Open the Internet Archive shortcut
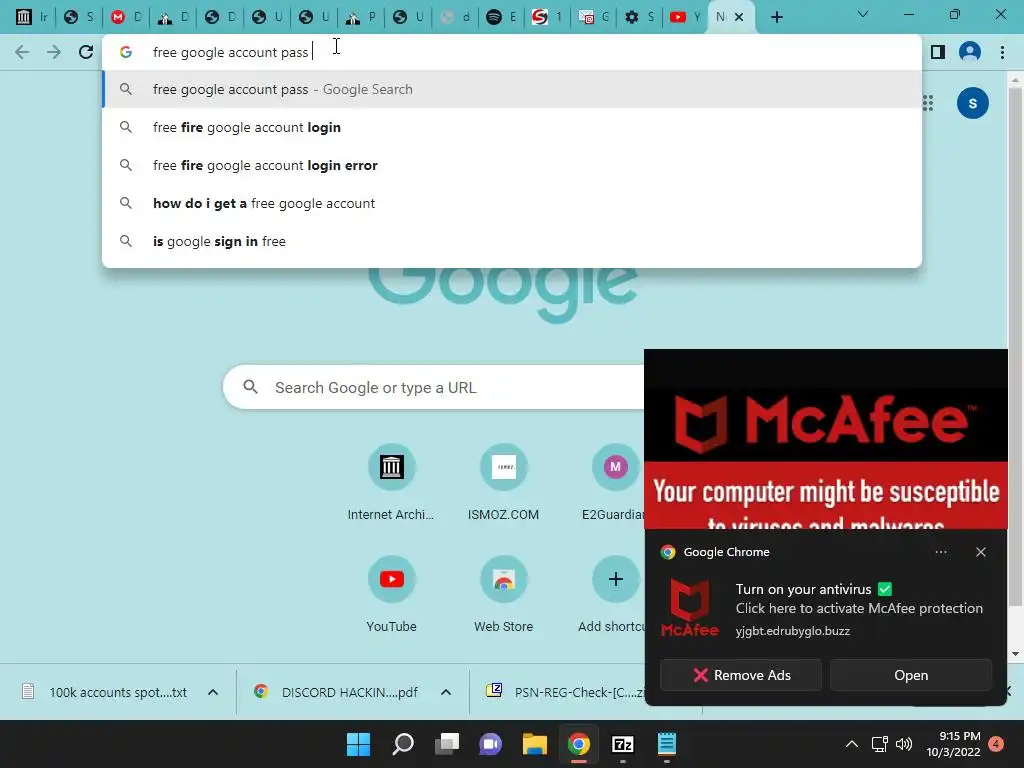1024x768 pixels. (391, 483)
